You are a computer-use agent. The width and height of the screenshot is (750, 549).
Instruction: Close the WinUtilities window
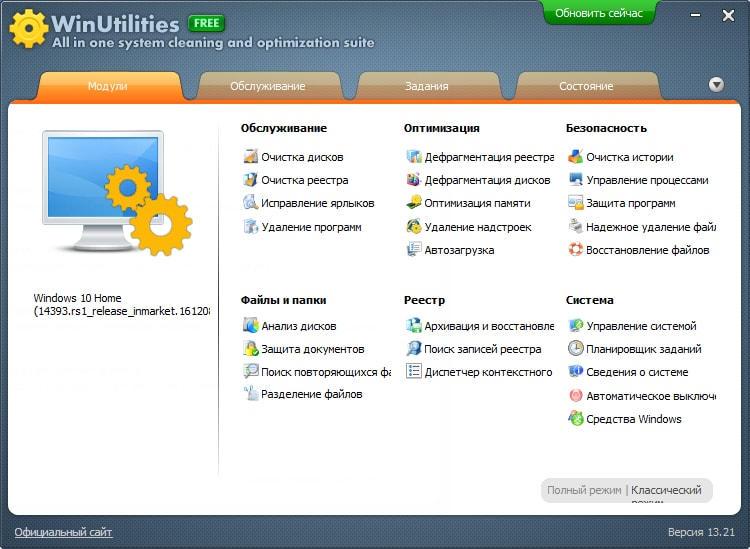tap(728, 16)
